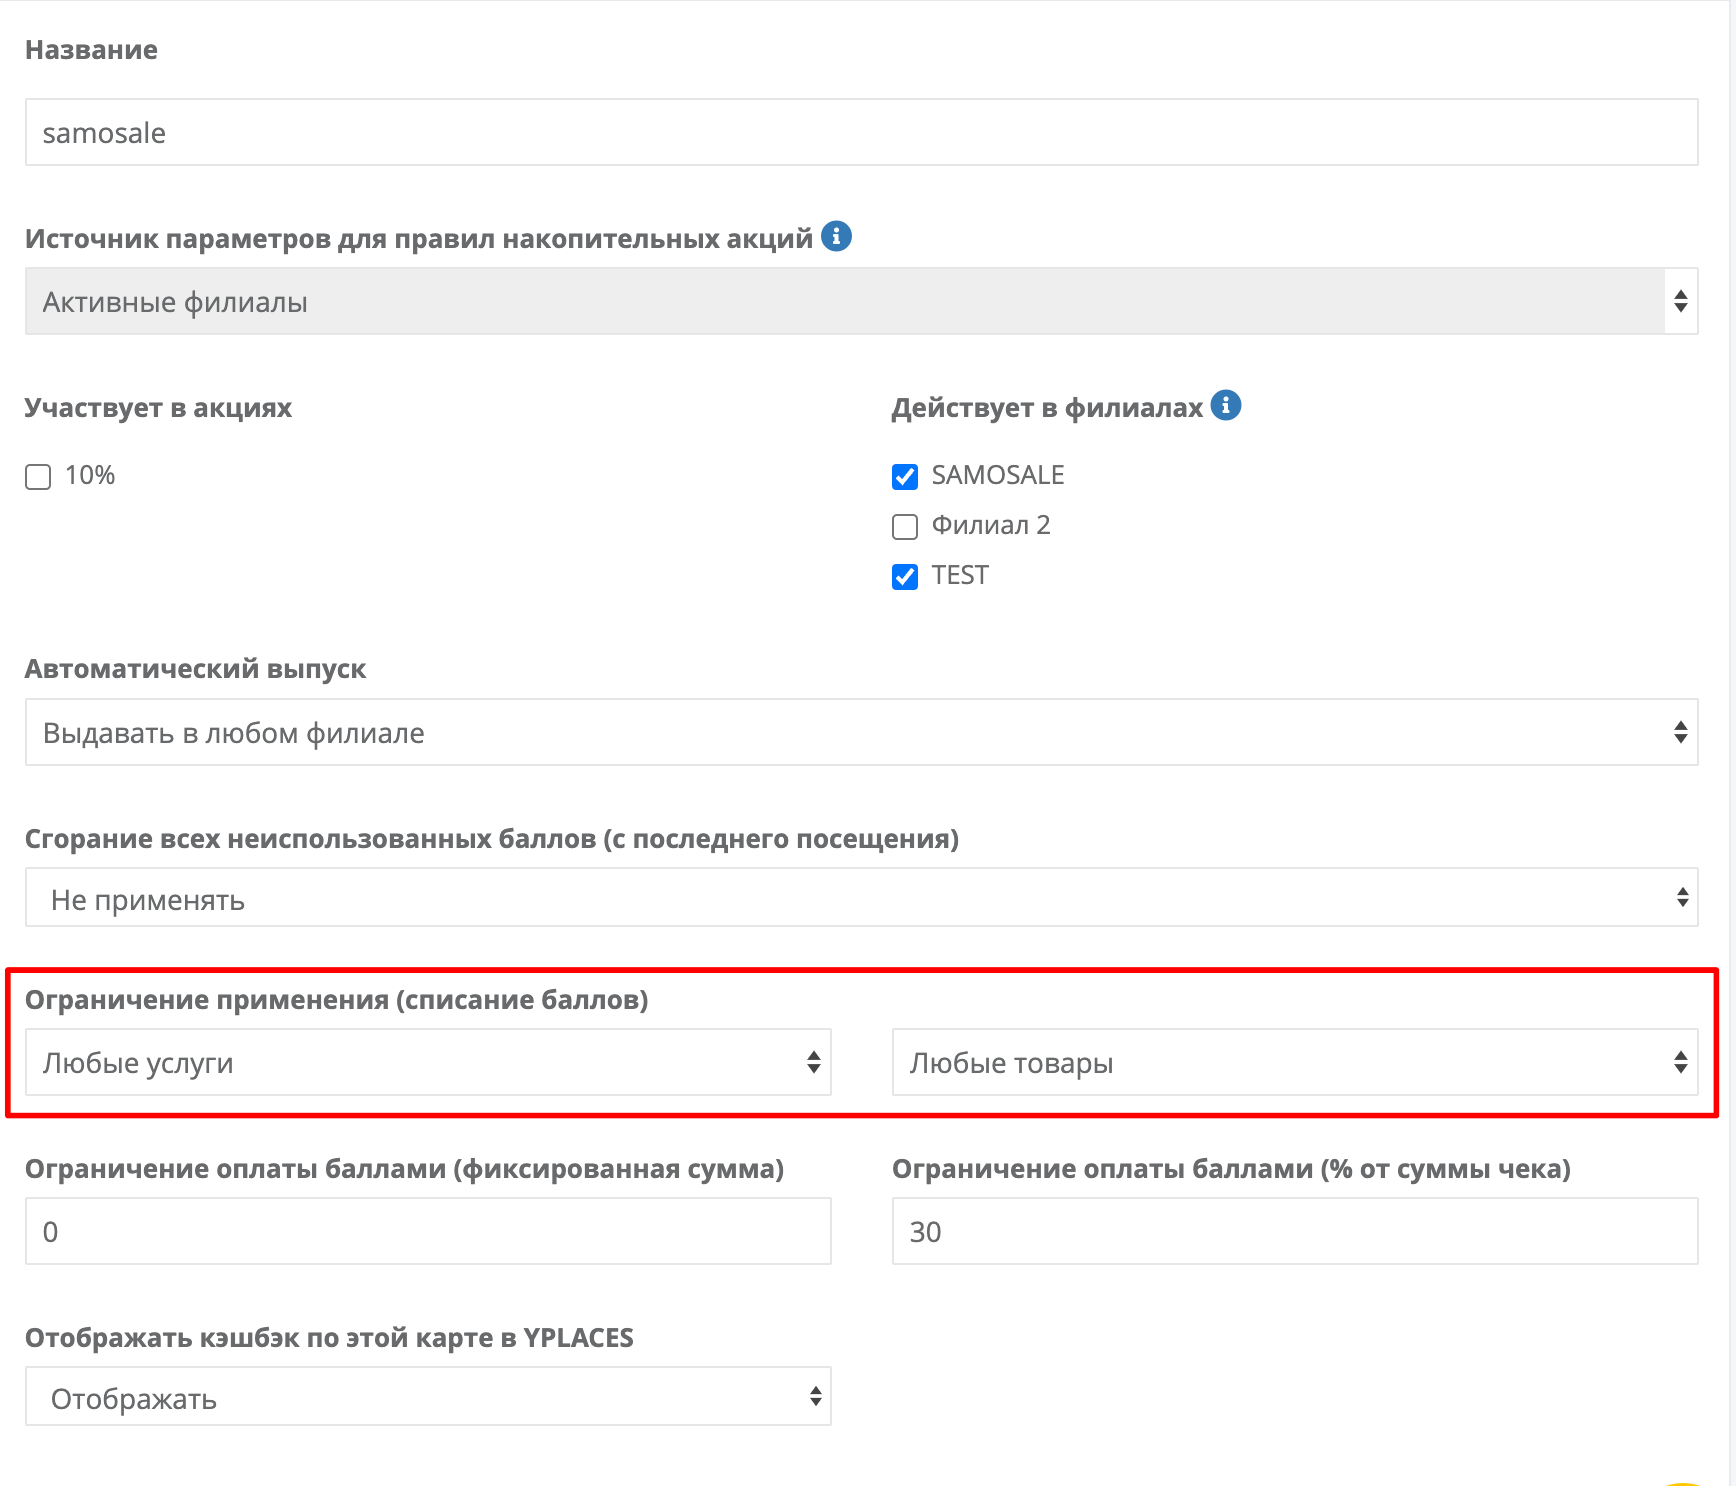Open the Любые услуги dropdown

coord(428,1062)
